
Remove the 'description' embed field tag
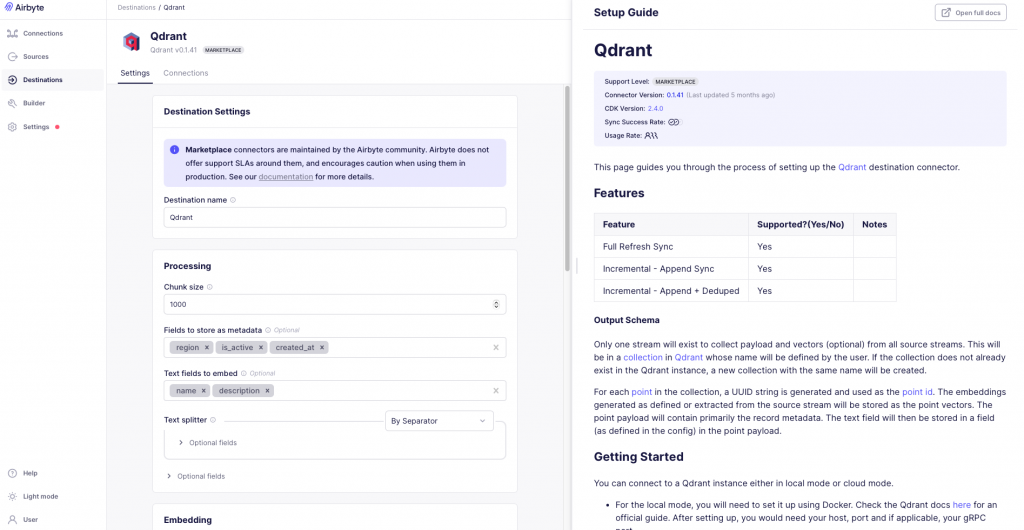click(267, 391)
